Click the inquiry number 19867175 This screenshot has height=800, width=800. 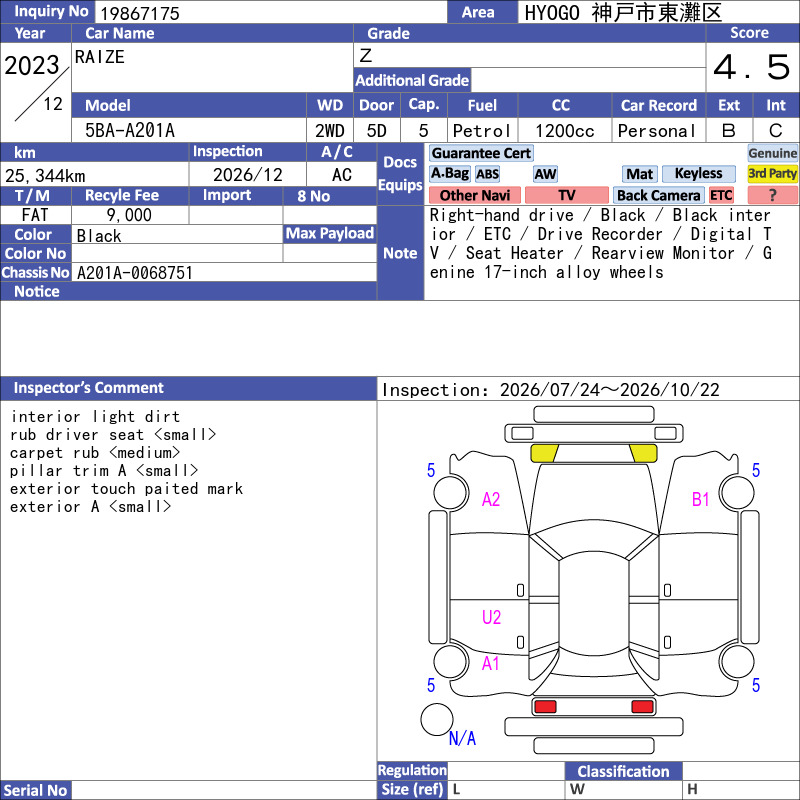pos(140,13)
